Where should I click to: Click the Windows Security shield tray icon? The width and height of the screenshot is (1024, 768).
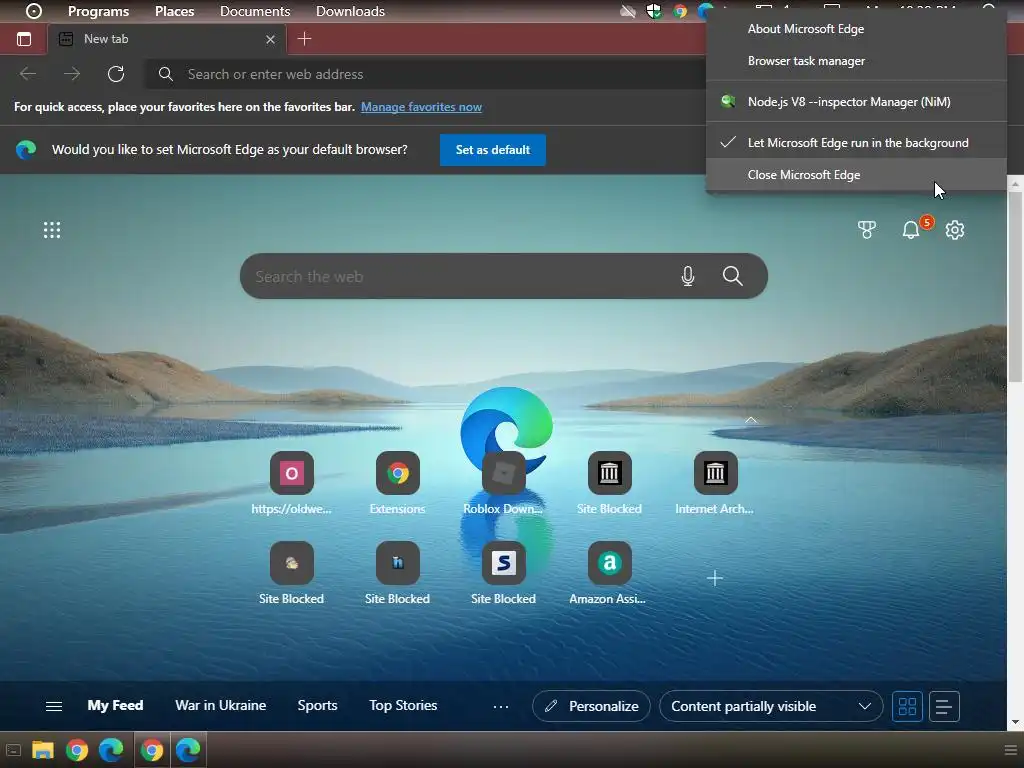654,11
